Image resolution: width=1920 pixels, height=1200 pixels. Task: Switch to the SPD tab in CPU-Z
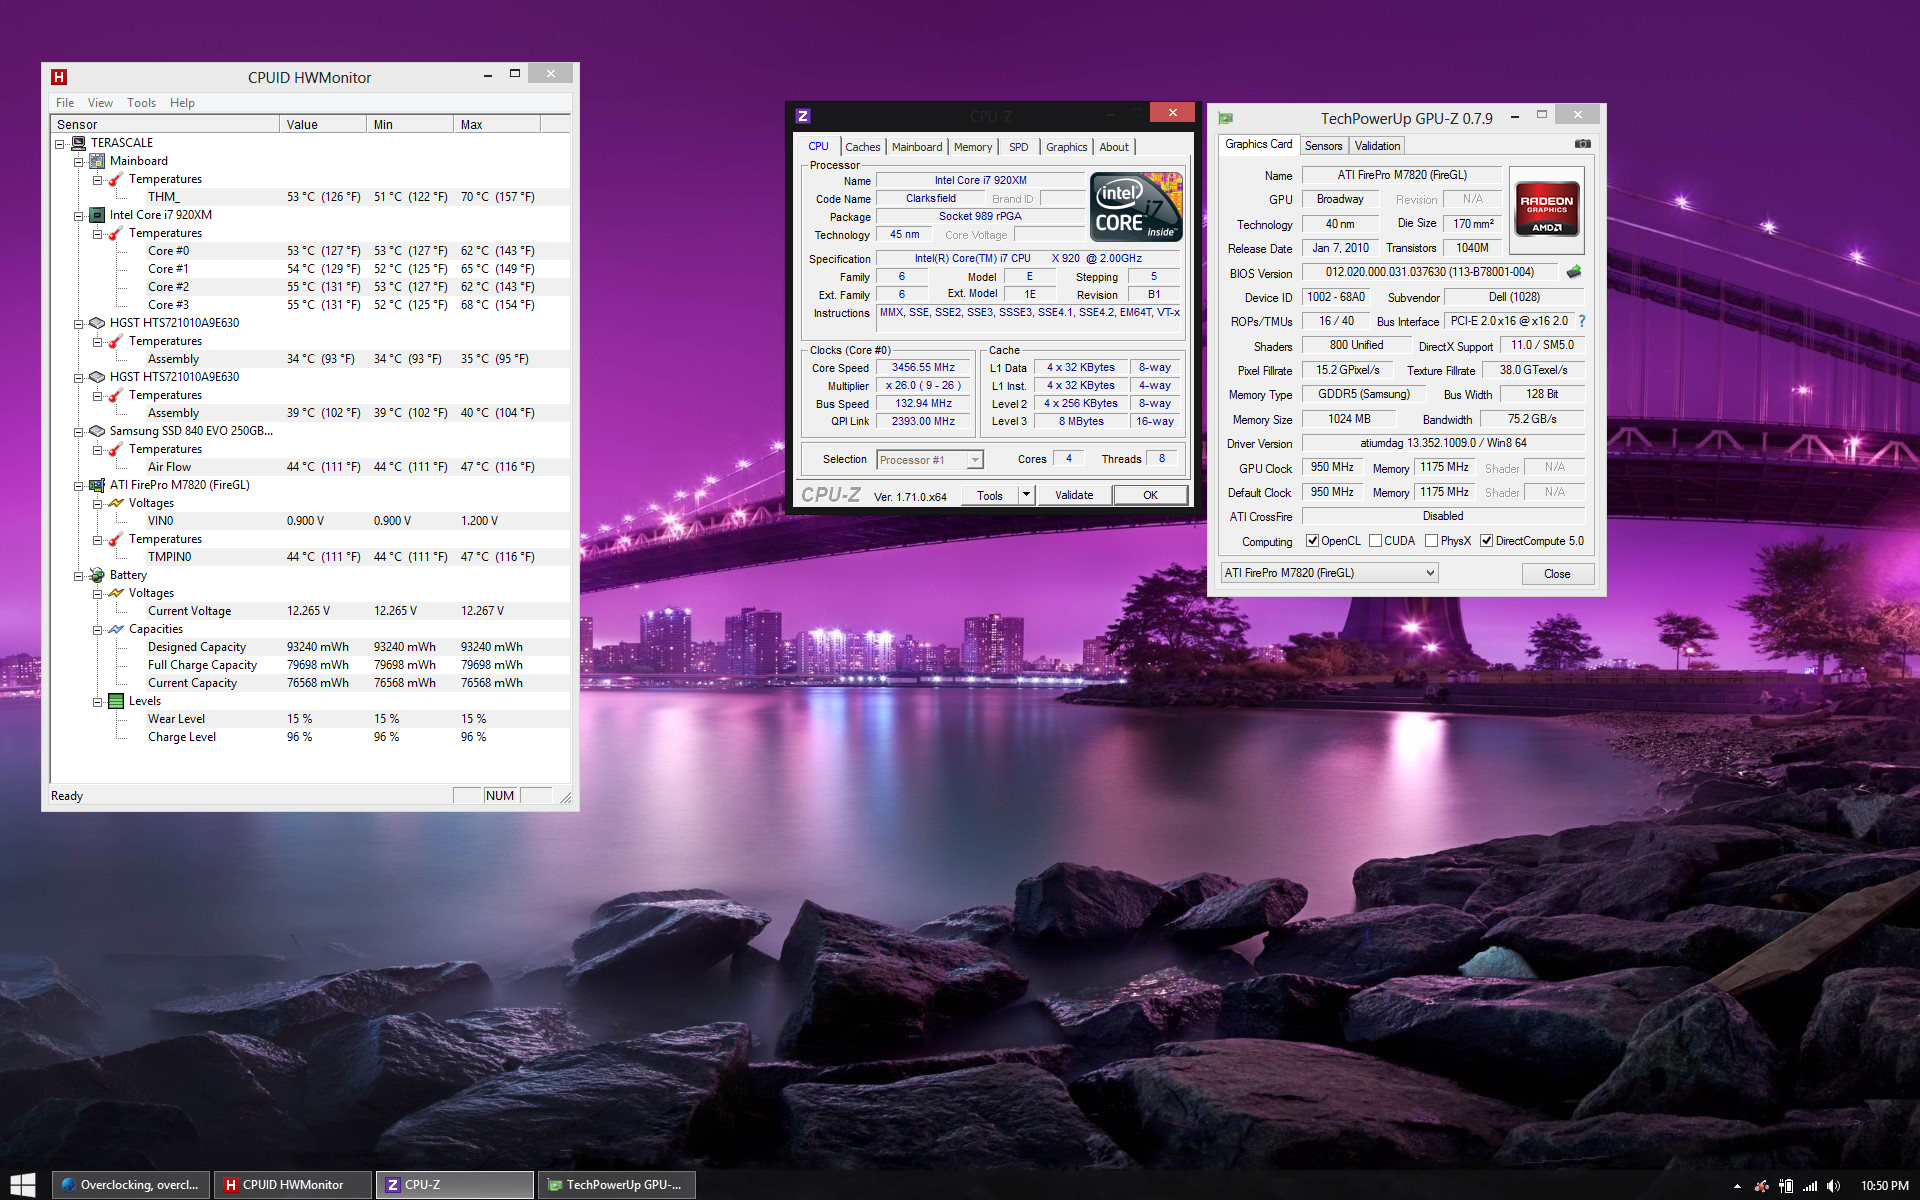(1018, 147)
